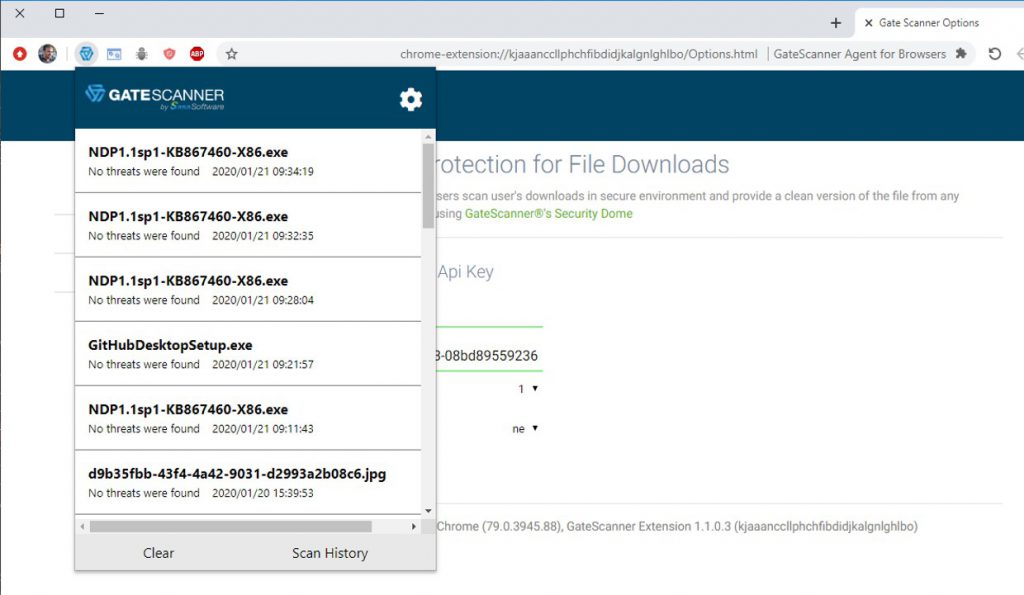This screenshot has height=595, width=1024.
Task: Click the horizontal scrollbar thumb in popup
Action: click(231, 526)
